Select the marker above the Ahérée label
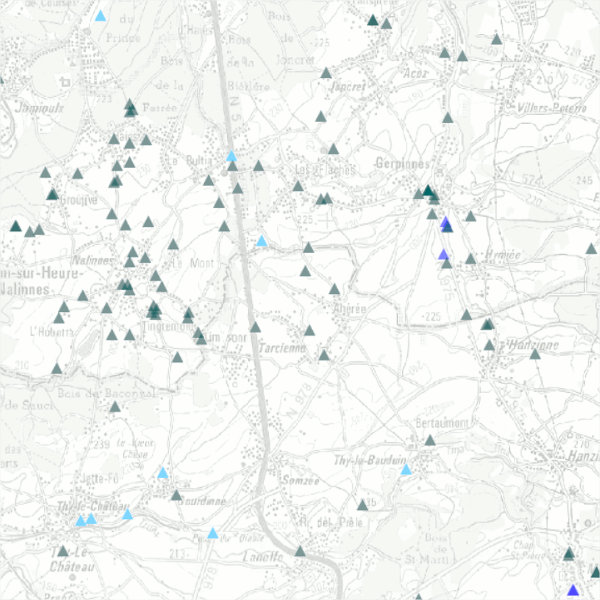Viewport: 600px width, 600px height. coord(335,289)
